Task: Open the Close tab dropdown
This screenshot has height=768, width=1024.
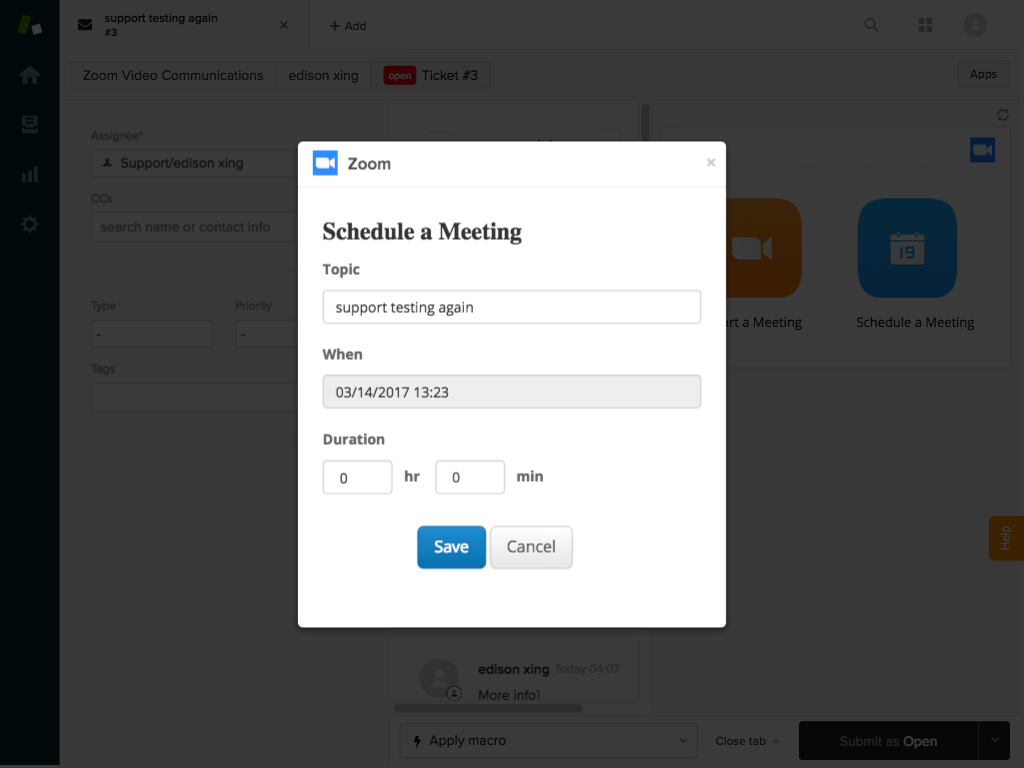Action: pos(747,741)
